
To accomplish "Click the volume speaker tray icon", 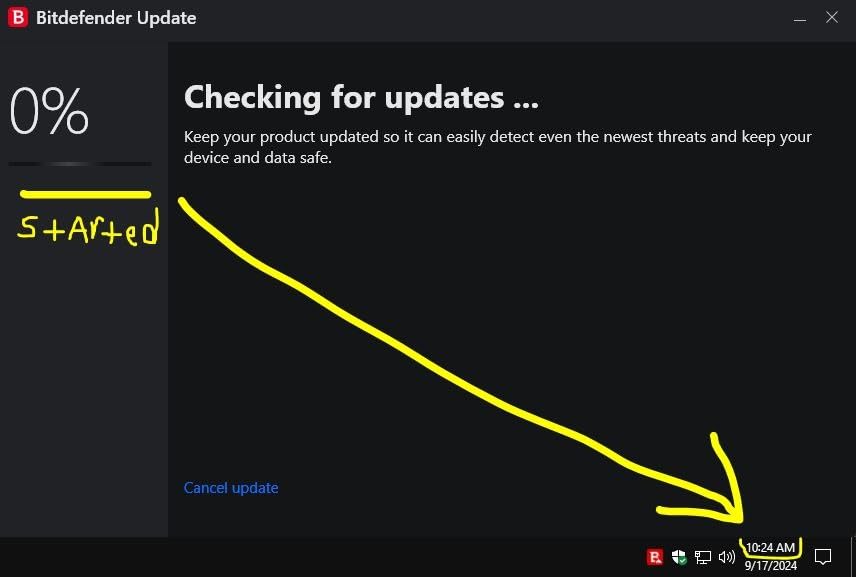I will [x=727, y=557].
